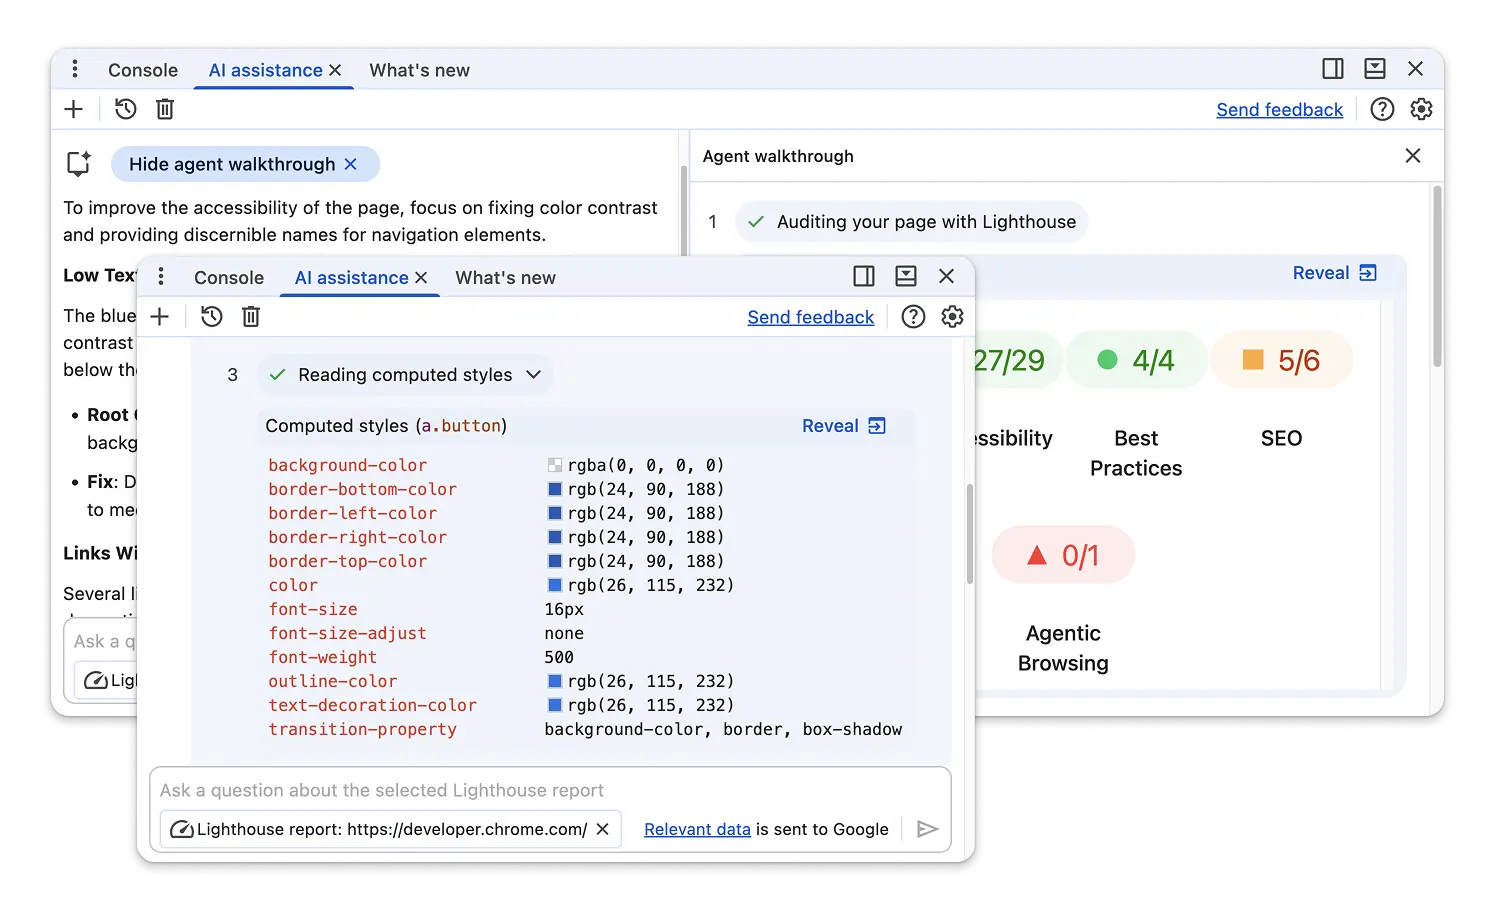
Task: Dismiss Hide agent walkthrough chip with X
Action: (x=350, y=164)
